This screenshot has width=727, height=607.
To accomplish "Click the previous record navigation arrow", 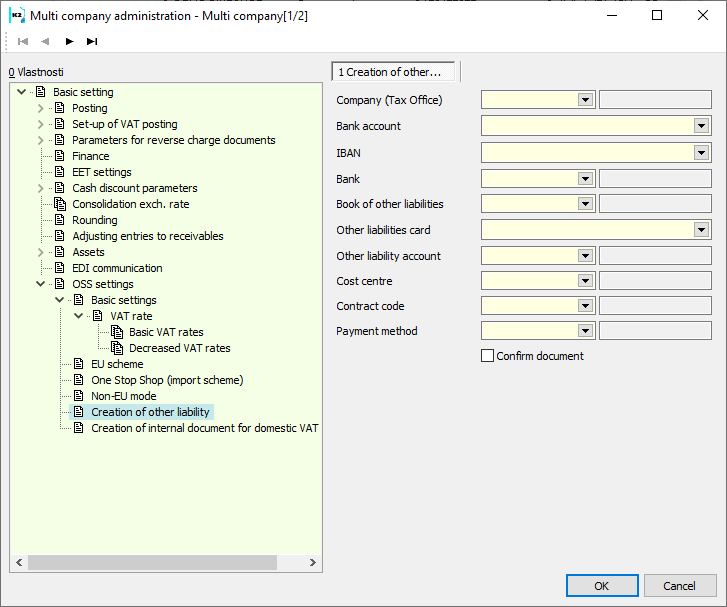I will point(45,41).
